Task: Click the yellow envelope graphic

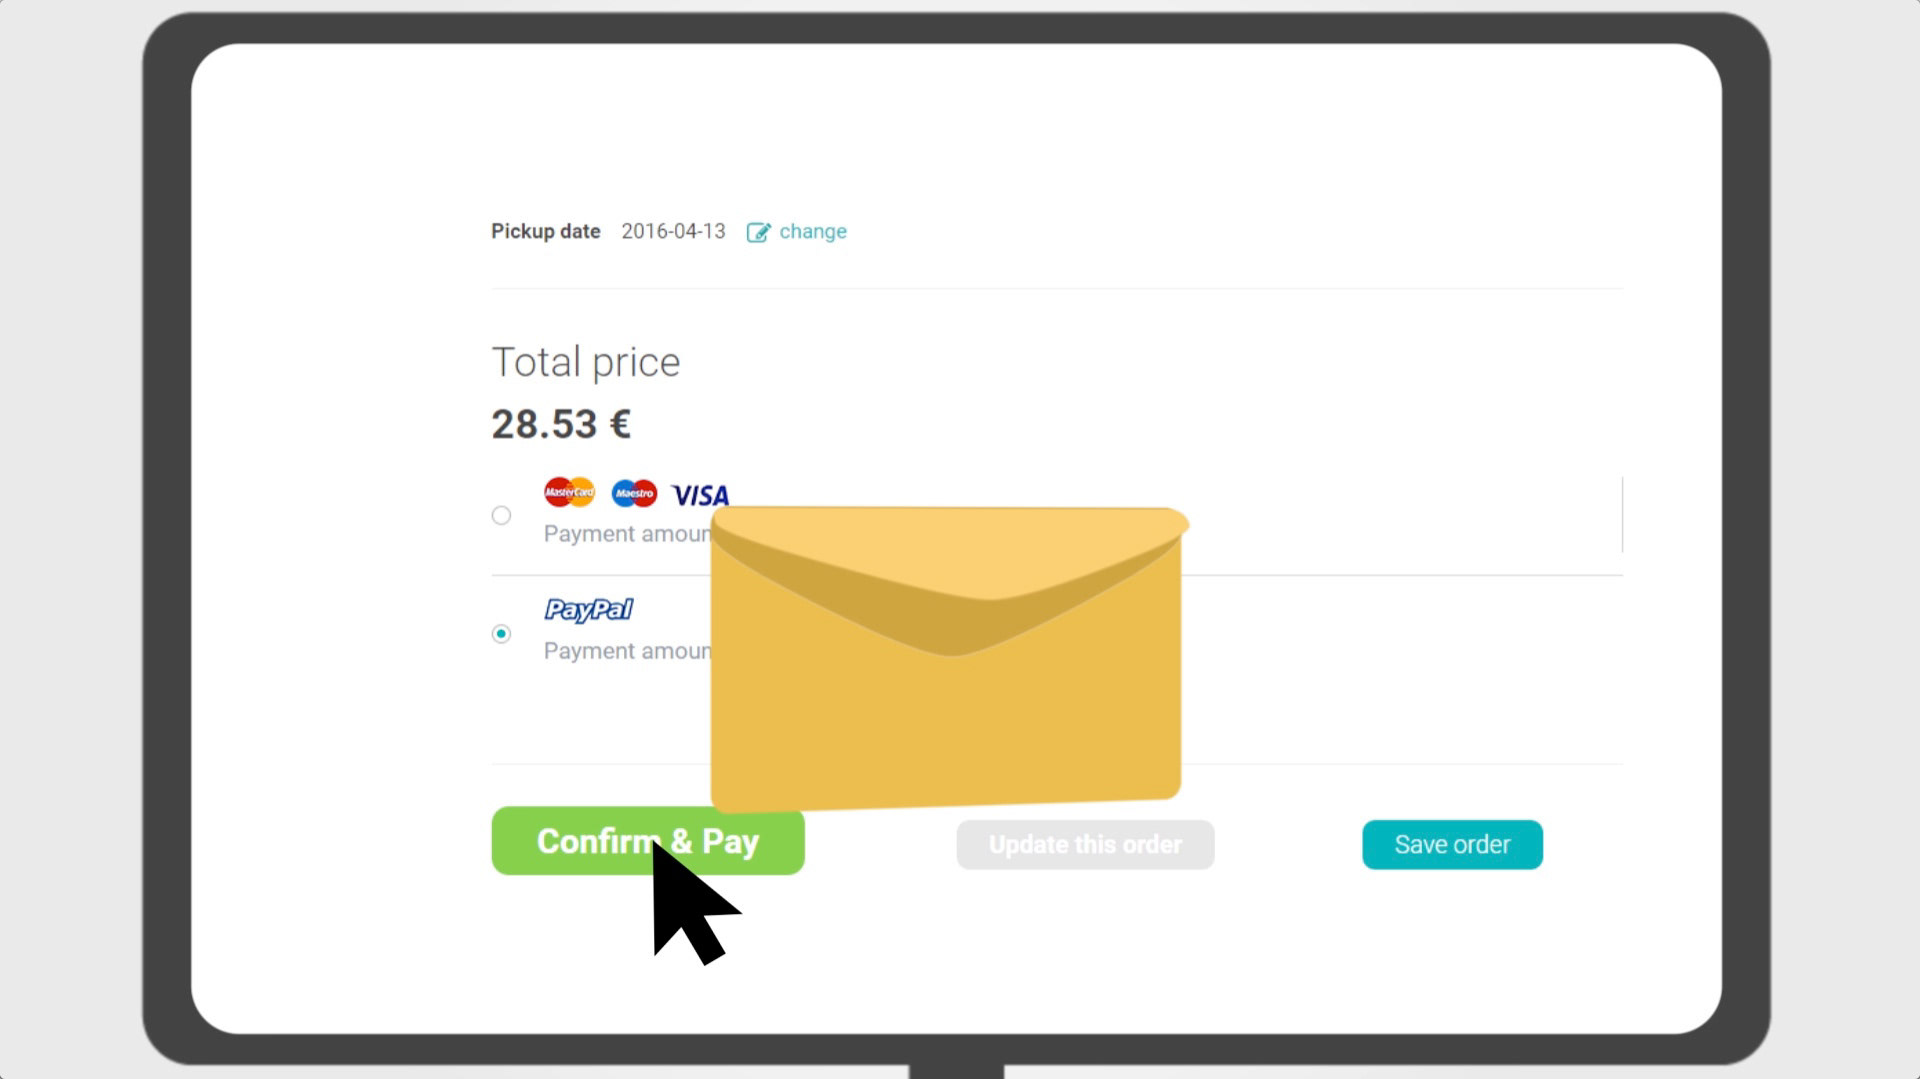Action: pyautogui.click(x=948, y=658)
